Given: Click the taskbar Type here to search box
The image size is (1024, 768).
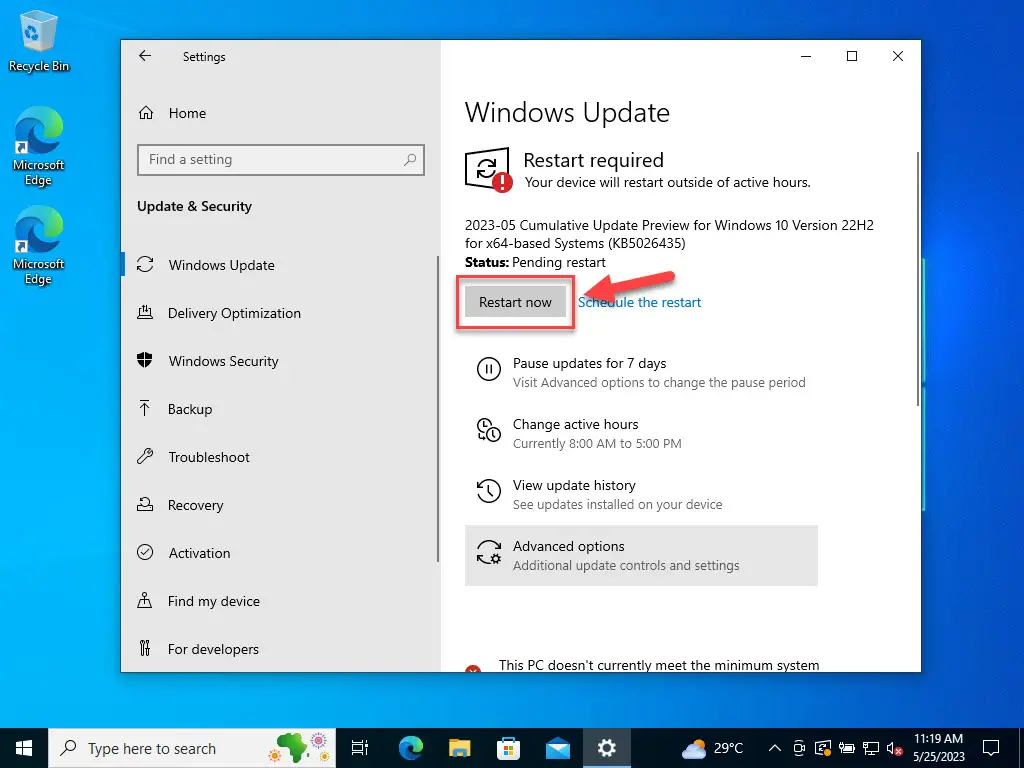Looking at the screenshot, I should [x=192, y=748].
